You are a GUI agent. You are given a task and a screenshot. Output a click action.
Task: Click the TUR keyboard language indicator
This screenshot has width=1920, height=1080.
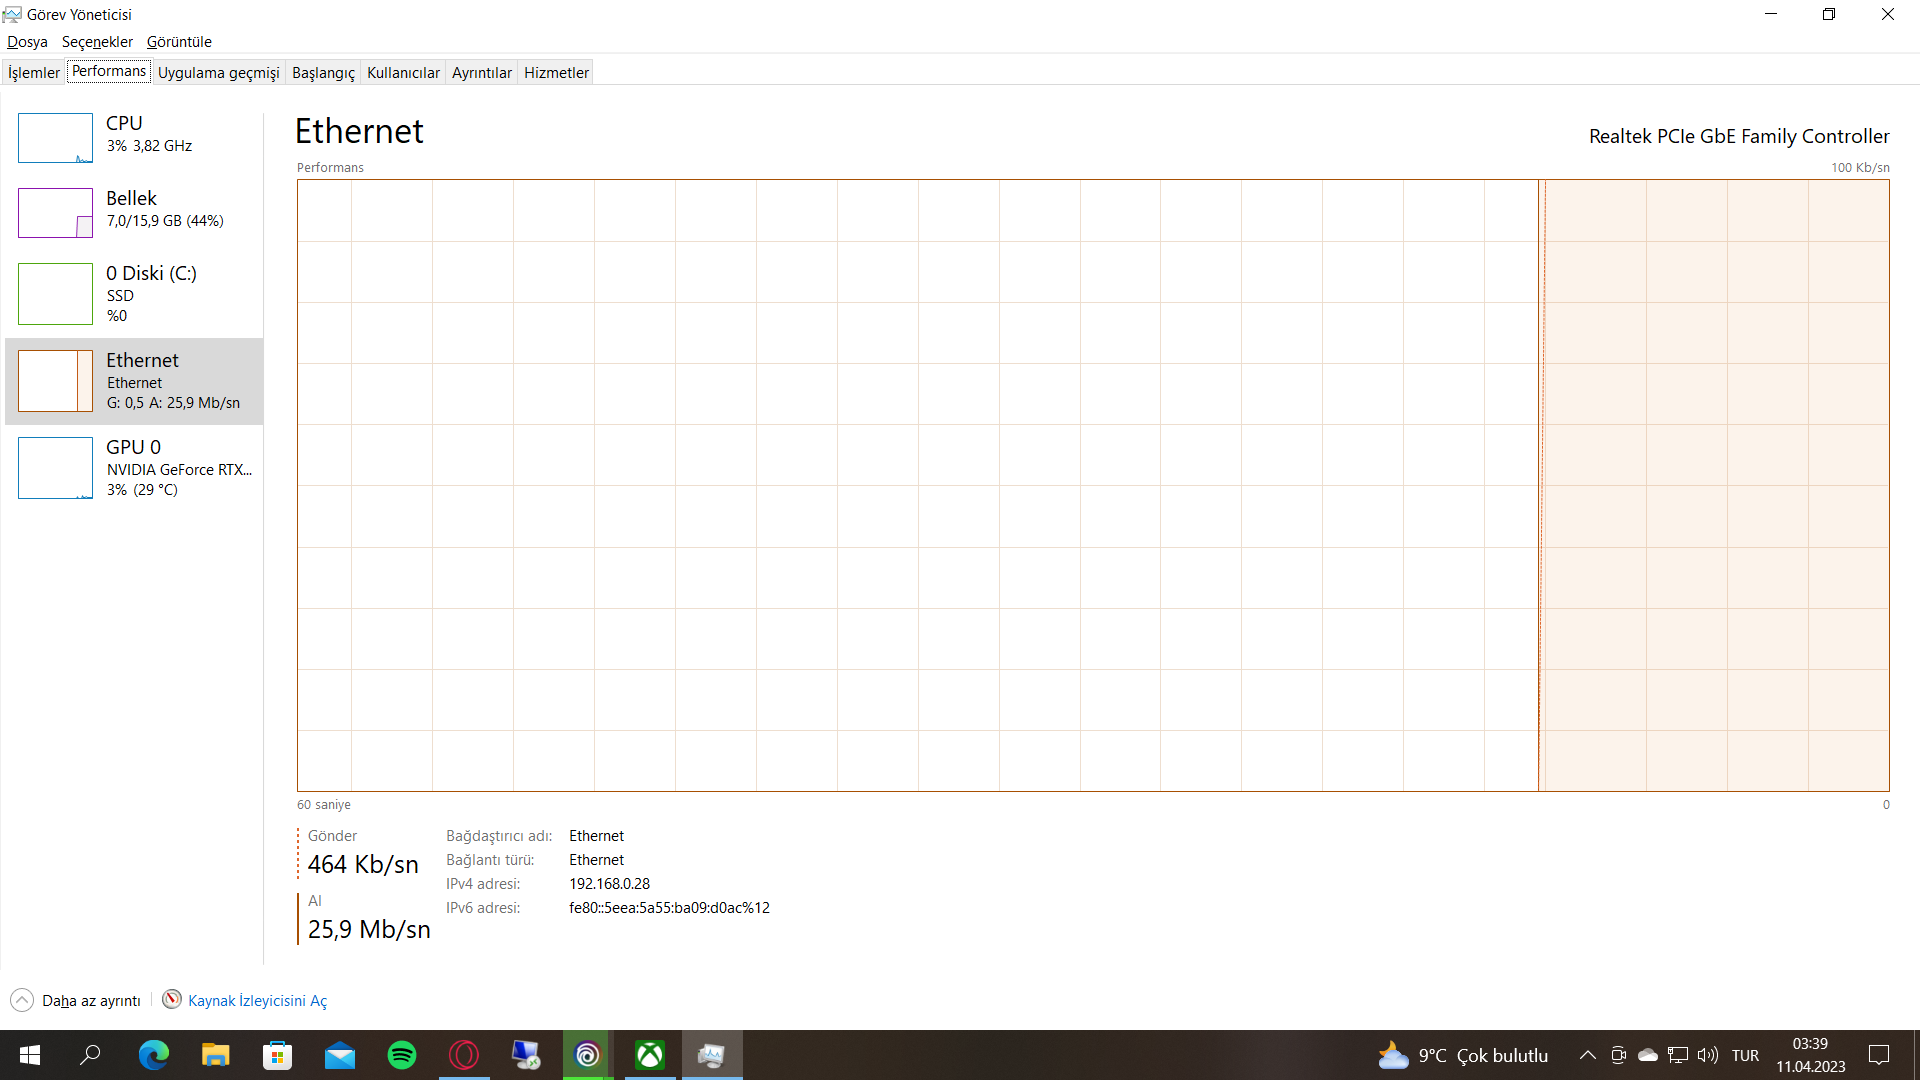click(x=1745, y=1055)
